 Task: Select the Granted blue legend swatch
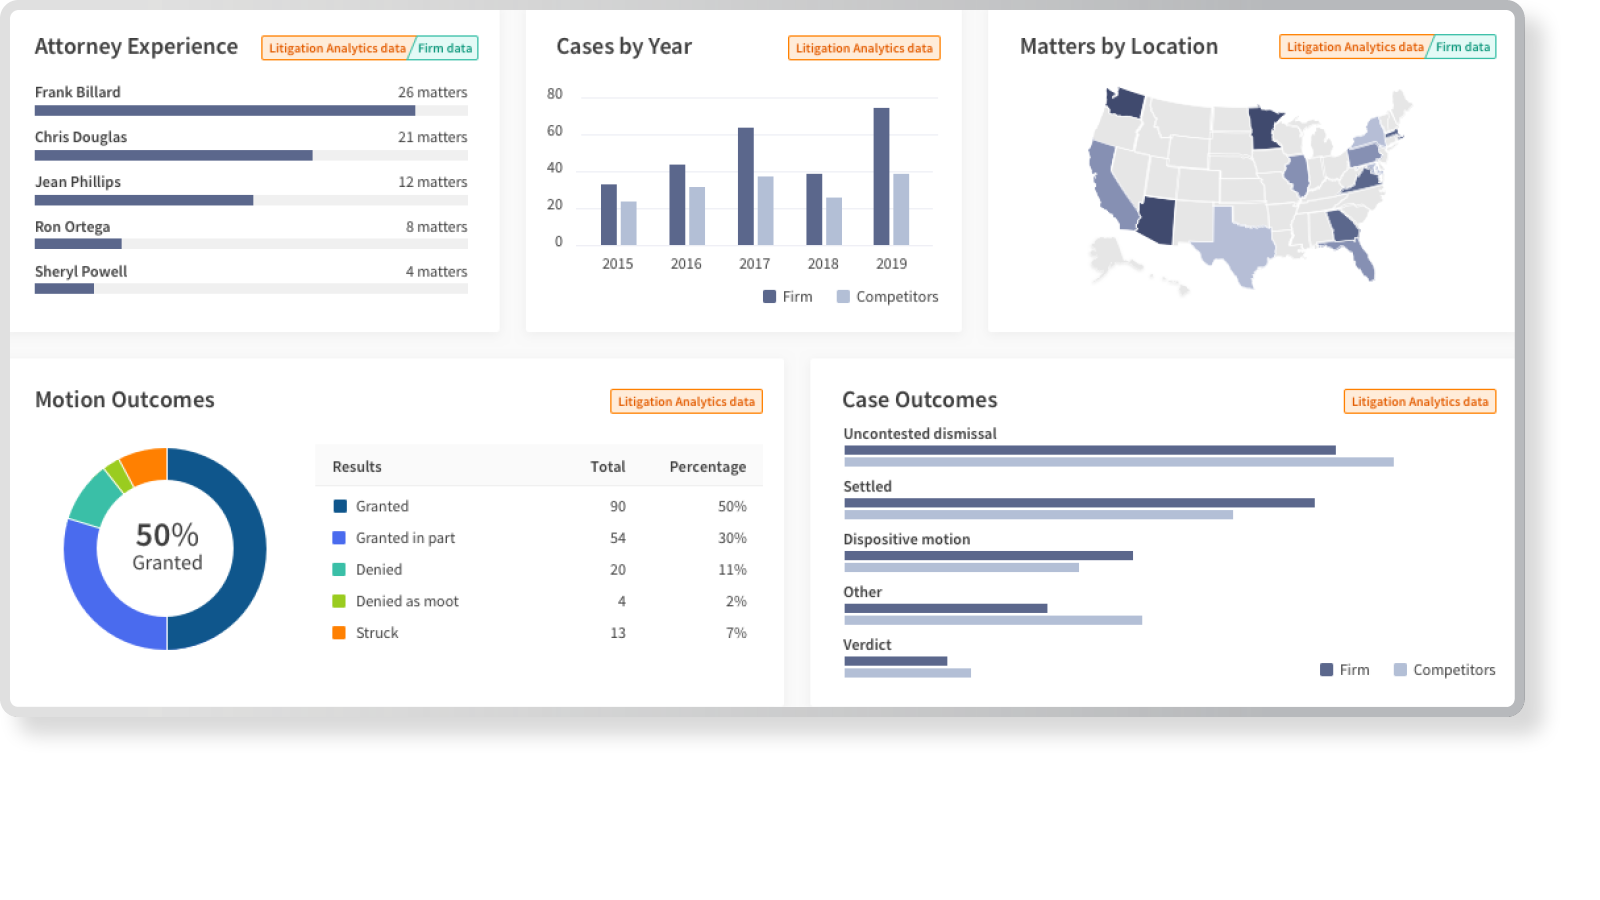[340, 507]
